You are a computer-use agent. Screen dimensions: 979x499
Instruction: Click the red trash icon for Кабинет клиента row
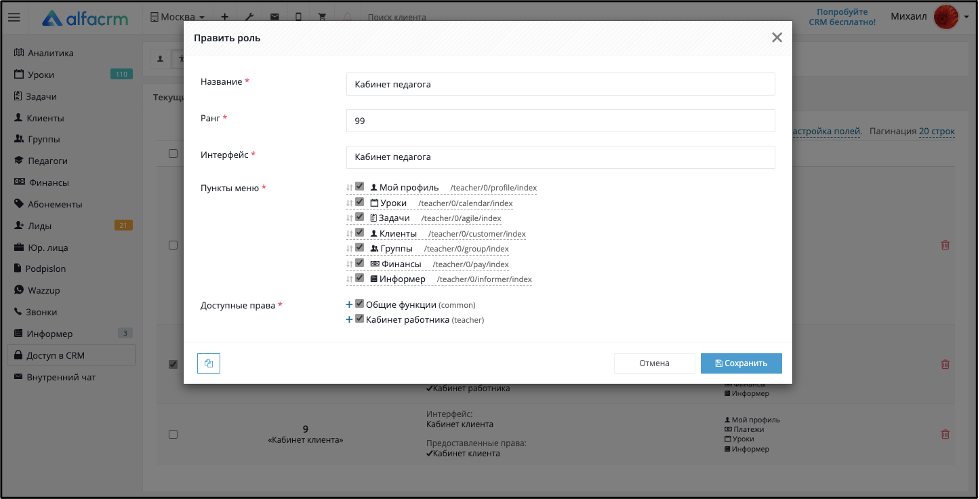(x=945, y=434)
